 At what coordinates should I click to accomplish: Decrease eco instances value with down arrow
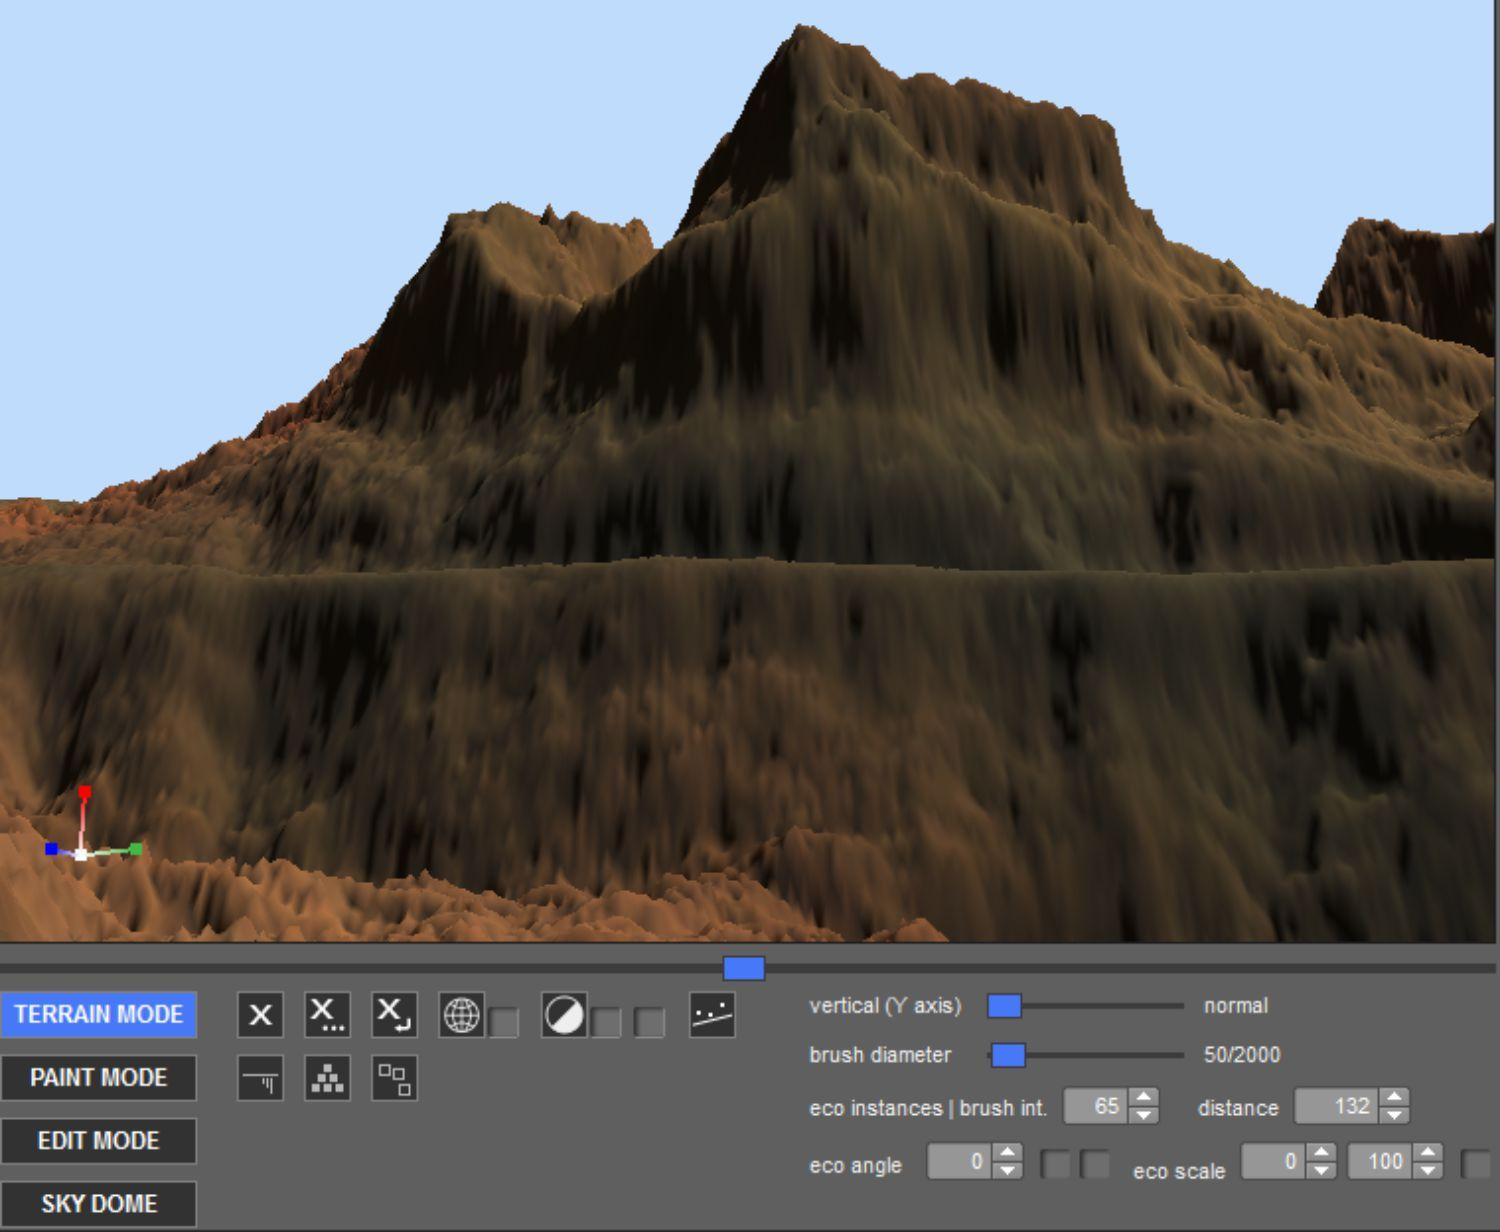1143,1115
